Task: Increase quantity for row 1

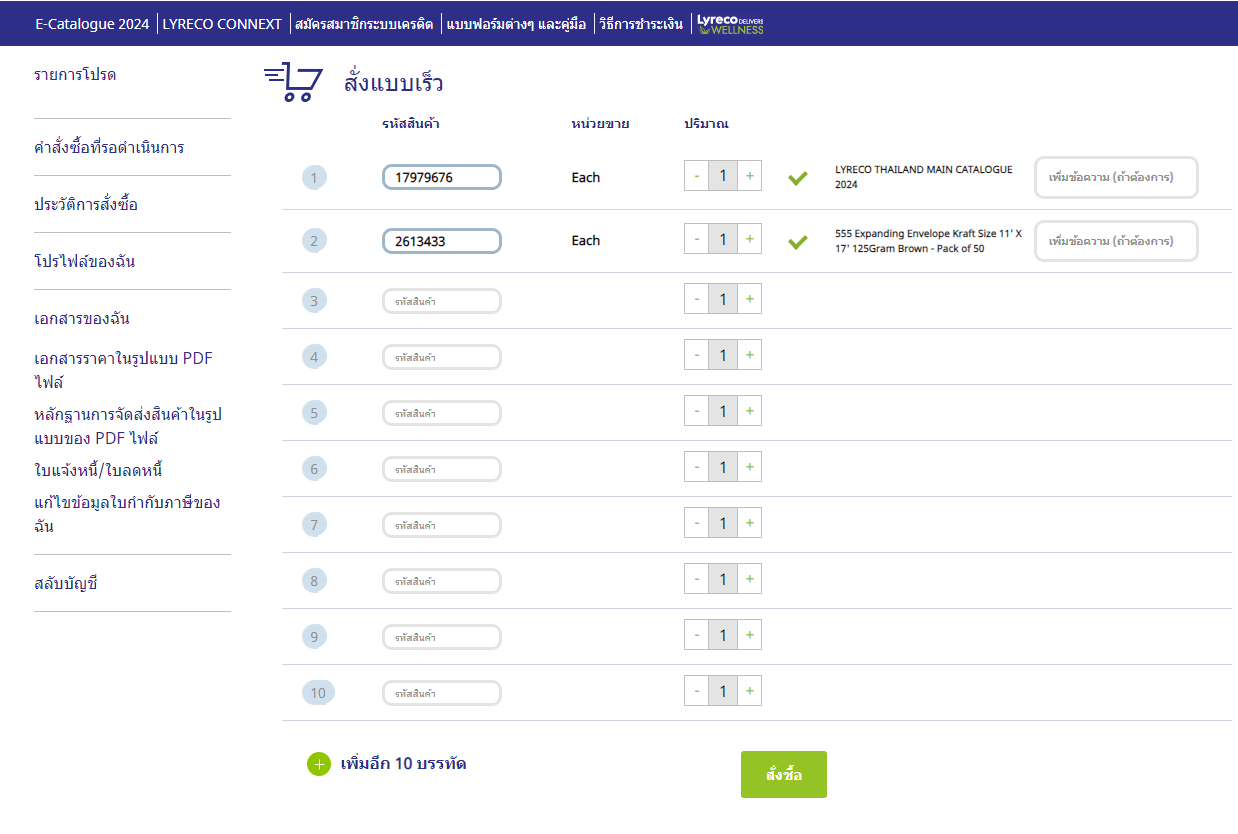Action: [x=750, y=177]
